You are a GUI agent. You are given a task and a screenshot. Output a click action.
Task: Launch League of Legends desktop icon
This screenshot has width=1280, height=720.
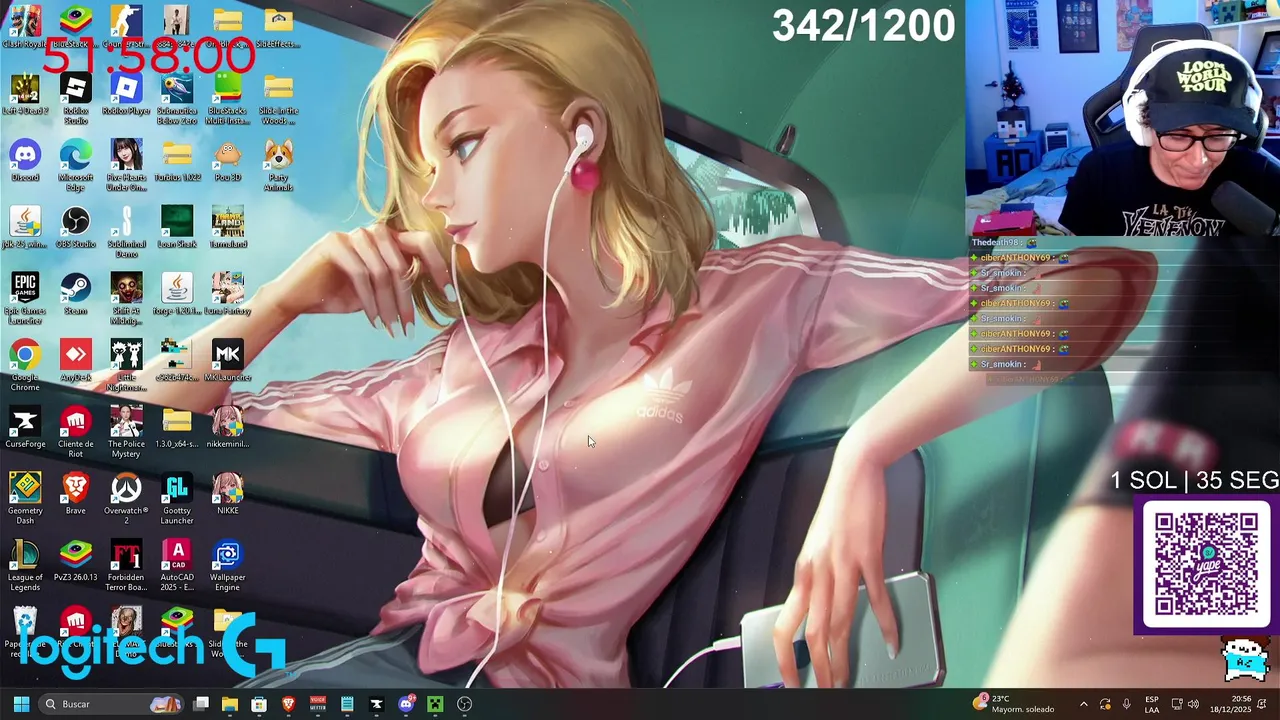(x=25, y=566)
